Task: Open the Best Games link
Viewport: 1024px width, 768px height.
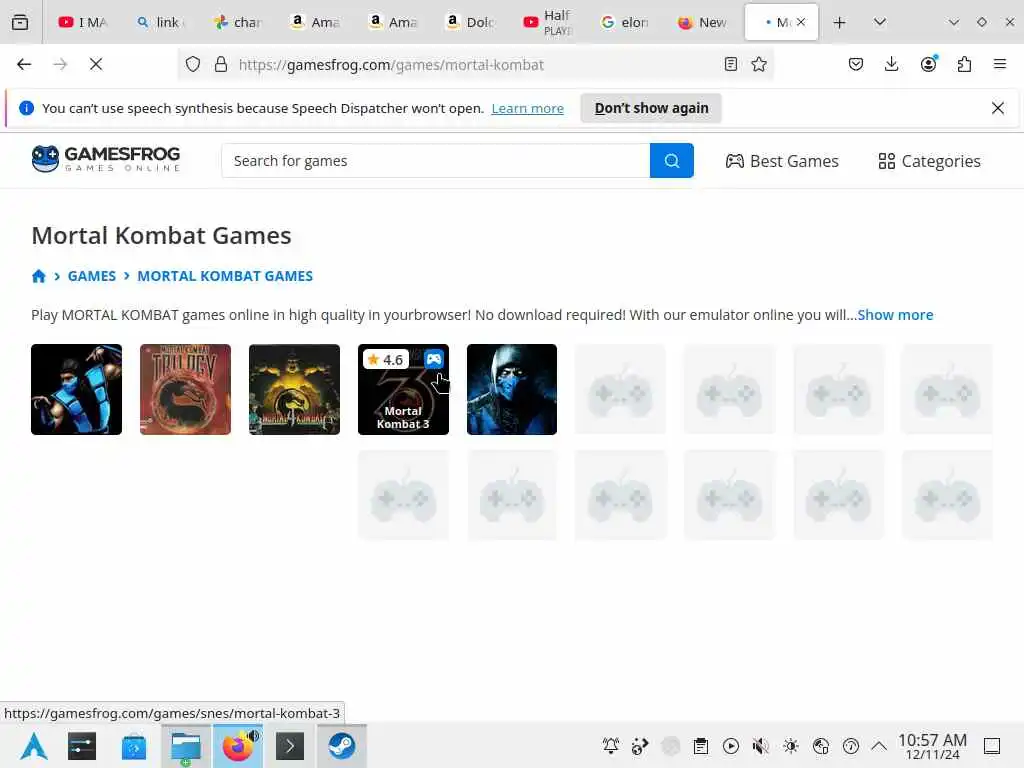Action: tap(782, 161)
